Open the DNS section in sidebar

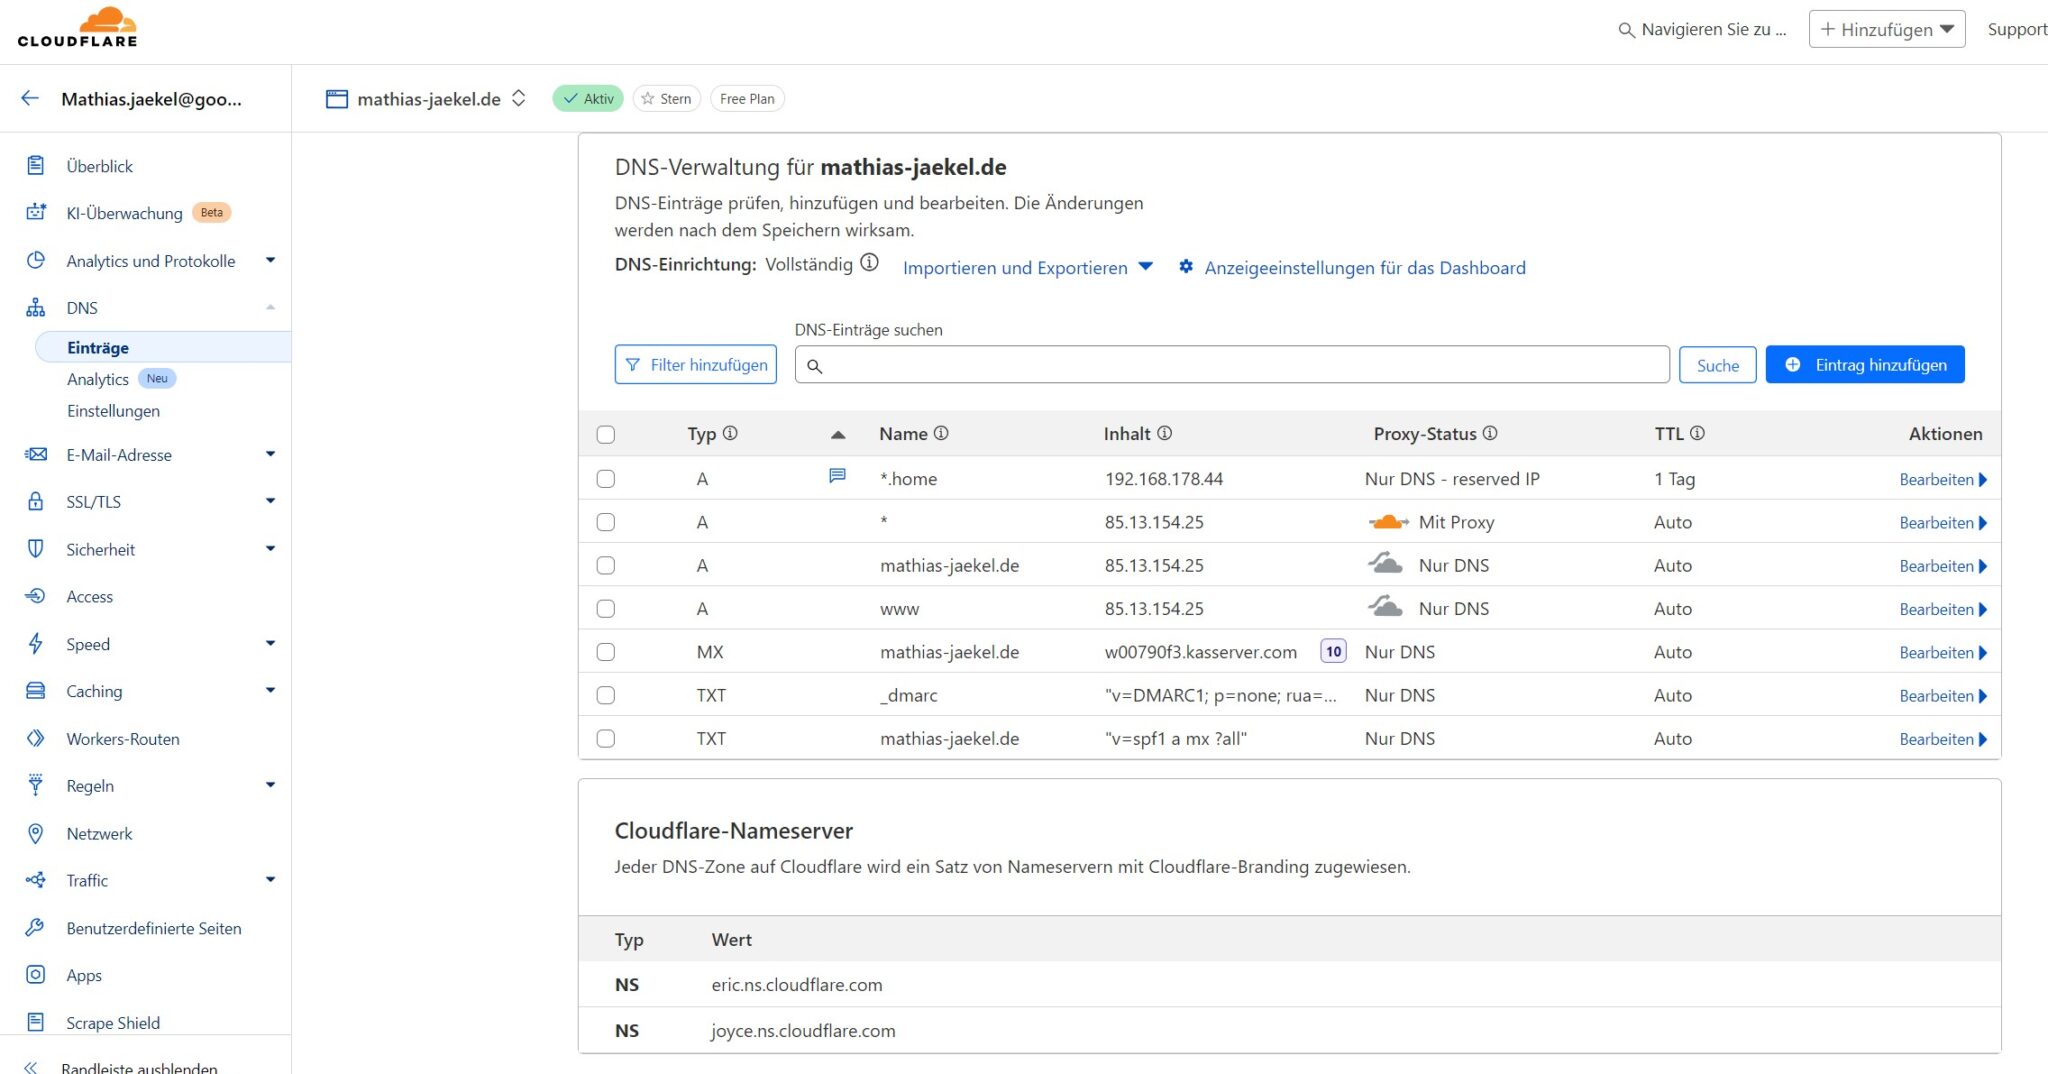[81, 307]
